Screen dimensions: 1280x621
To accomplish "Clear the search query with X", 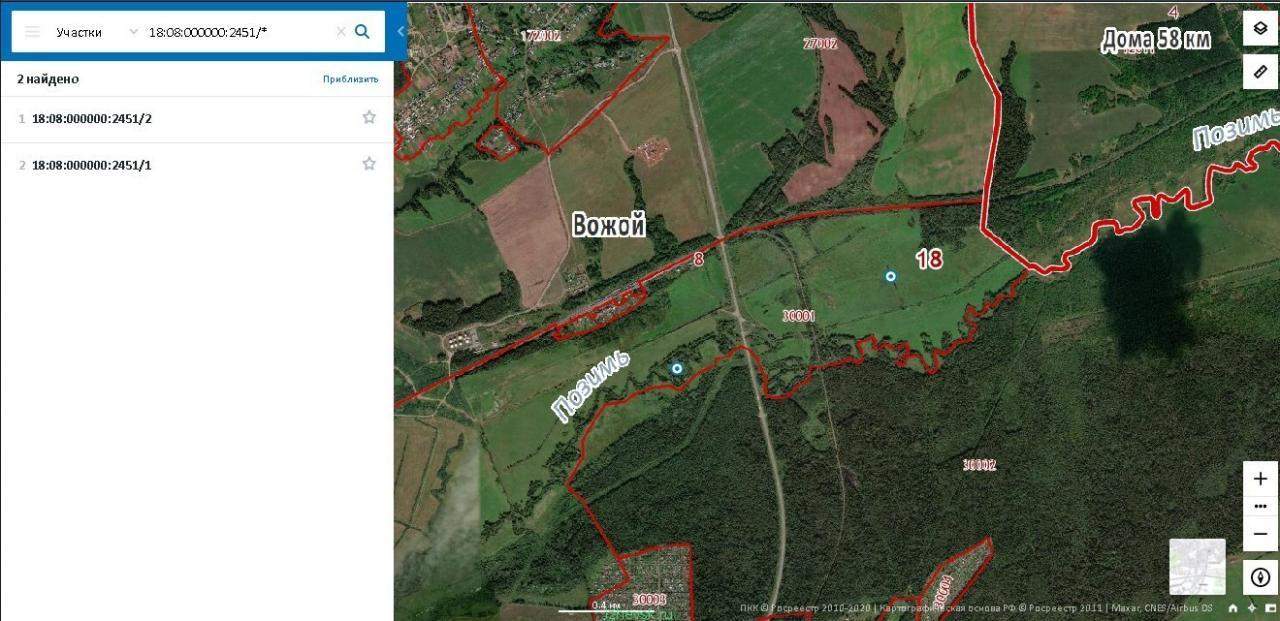I will [x=340, y=32].
